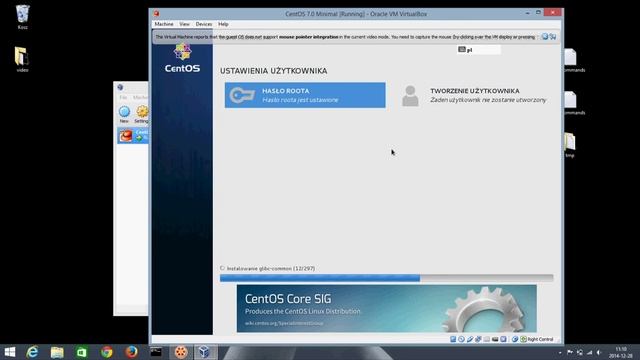Switch to VirtualBox cube taskbar icon
This screenshot has width=640, height=360.
205,352
